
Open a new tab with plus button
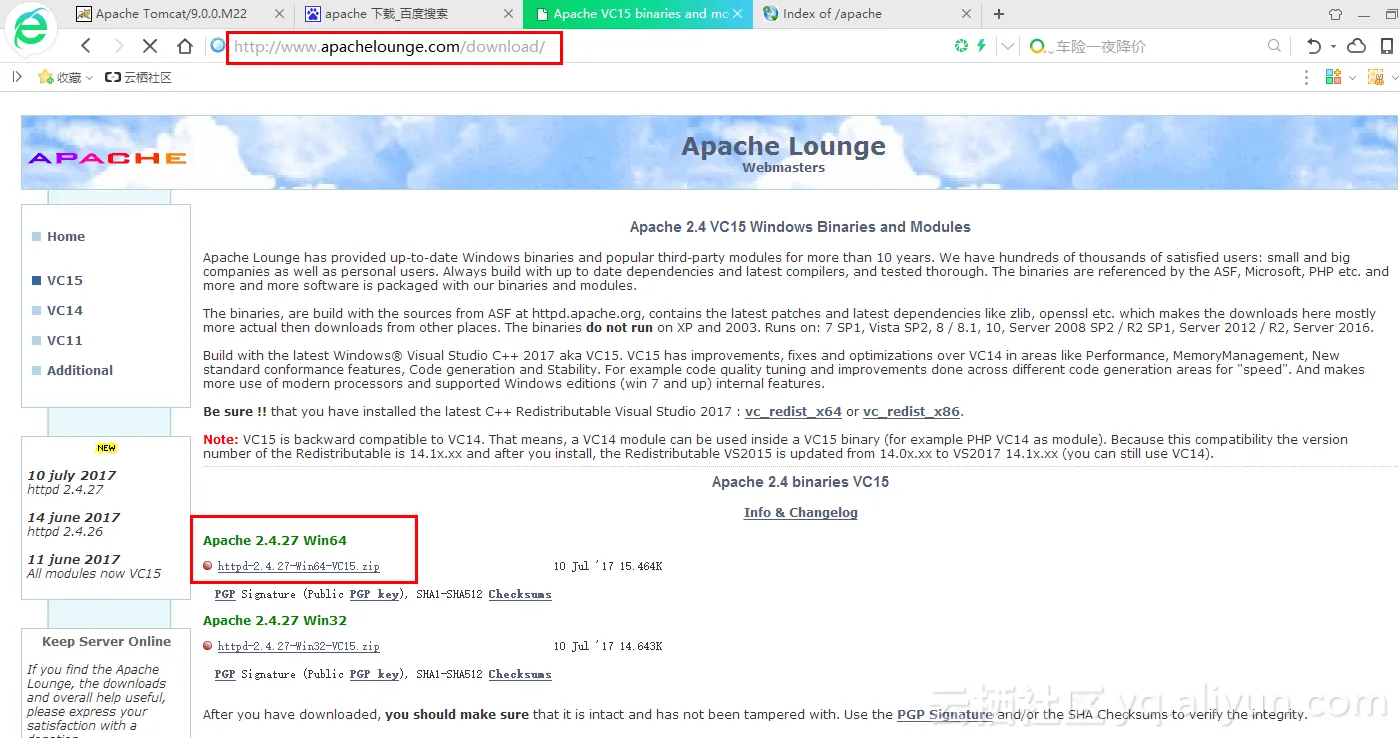click(998, 14)
